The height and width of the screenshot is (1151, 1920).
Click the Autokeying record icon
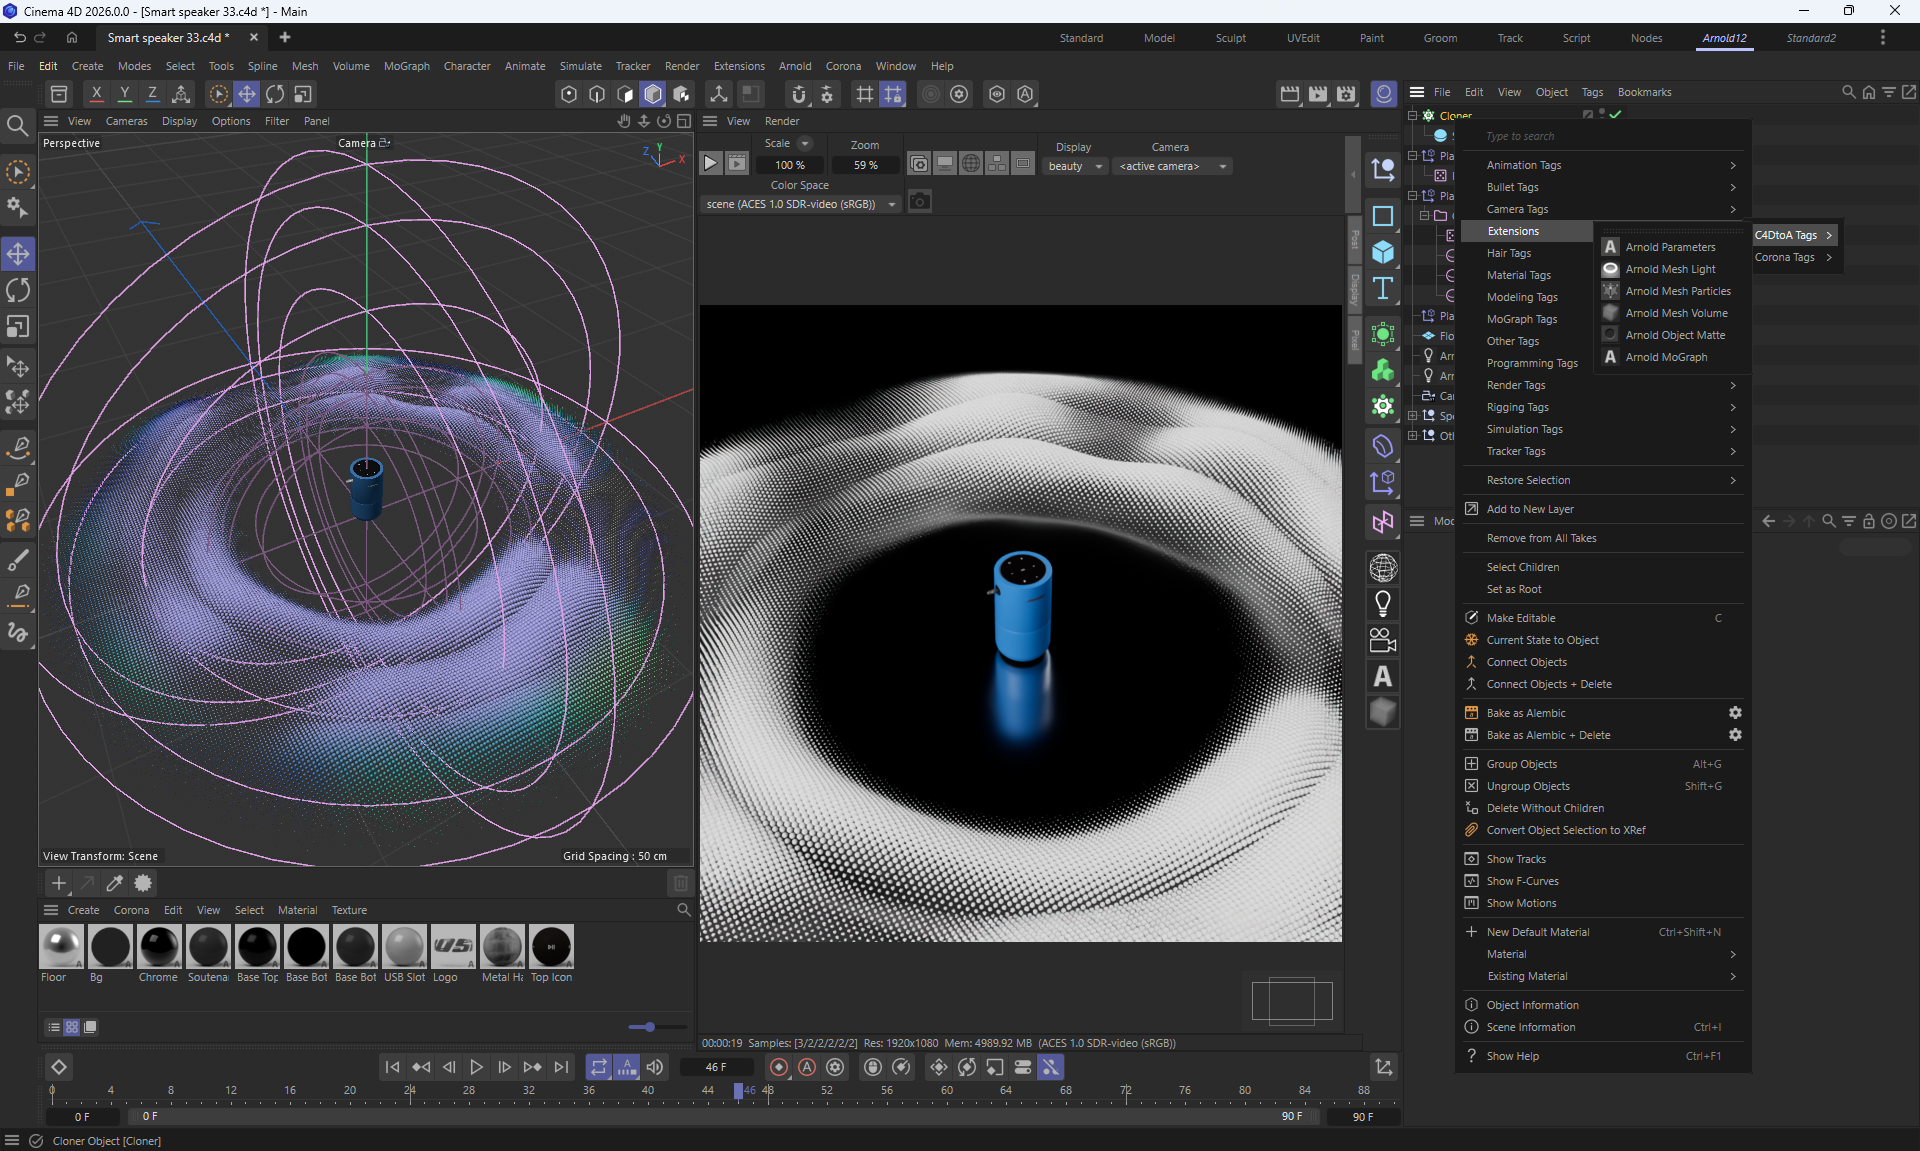tap(806, 1067)
